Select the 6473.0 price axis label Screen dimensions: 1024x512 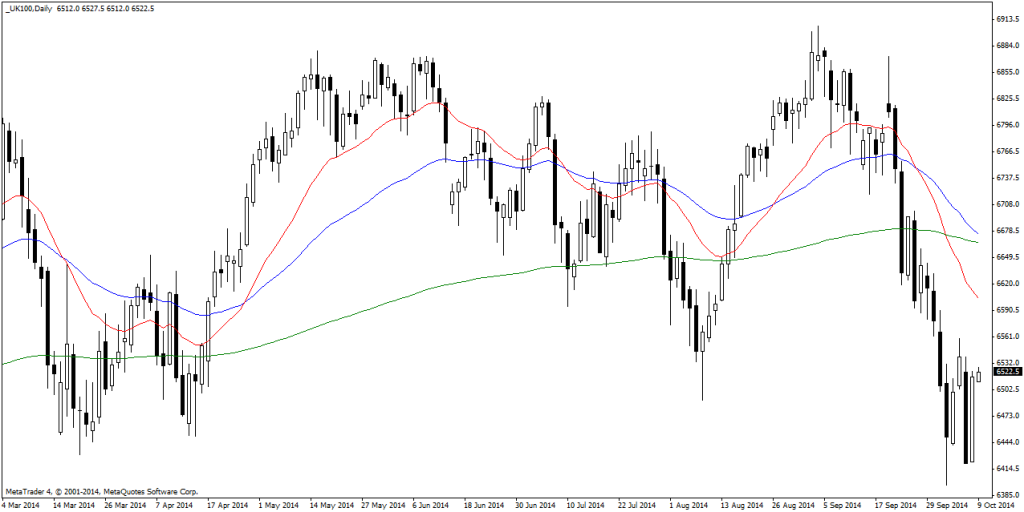coord(1006,416)
